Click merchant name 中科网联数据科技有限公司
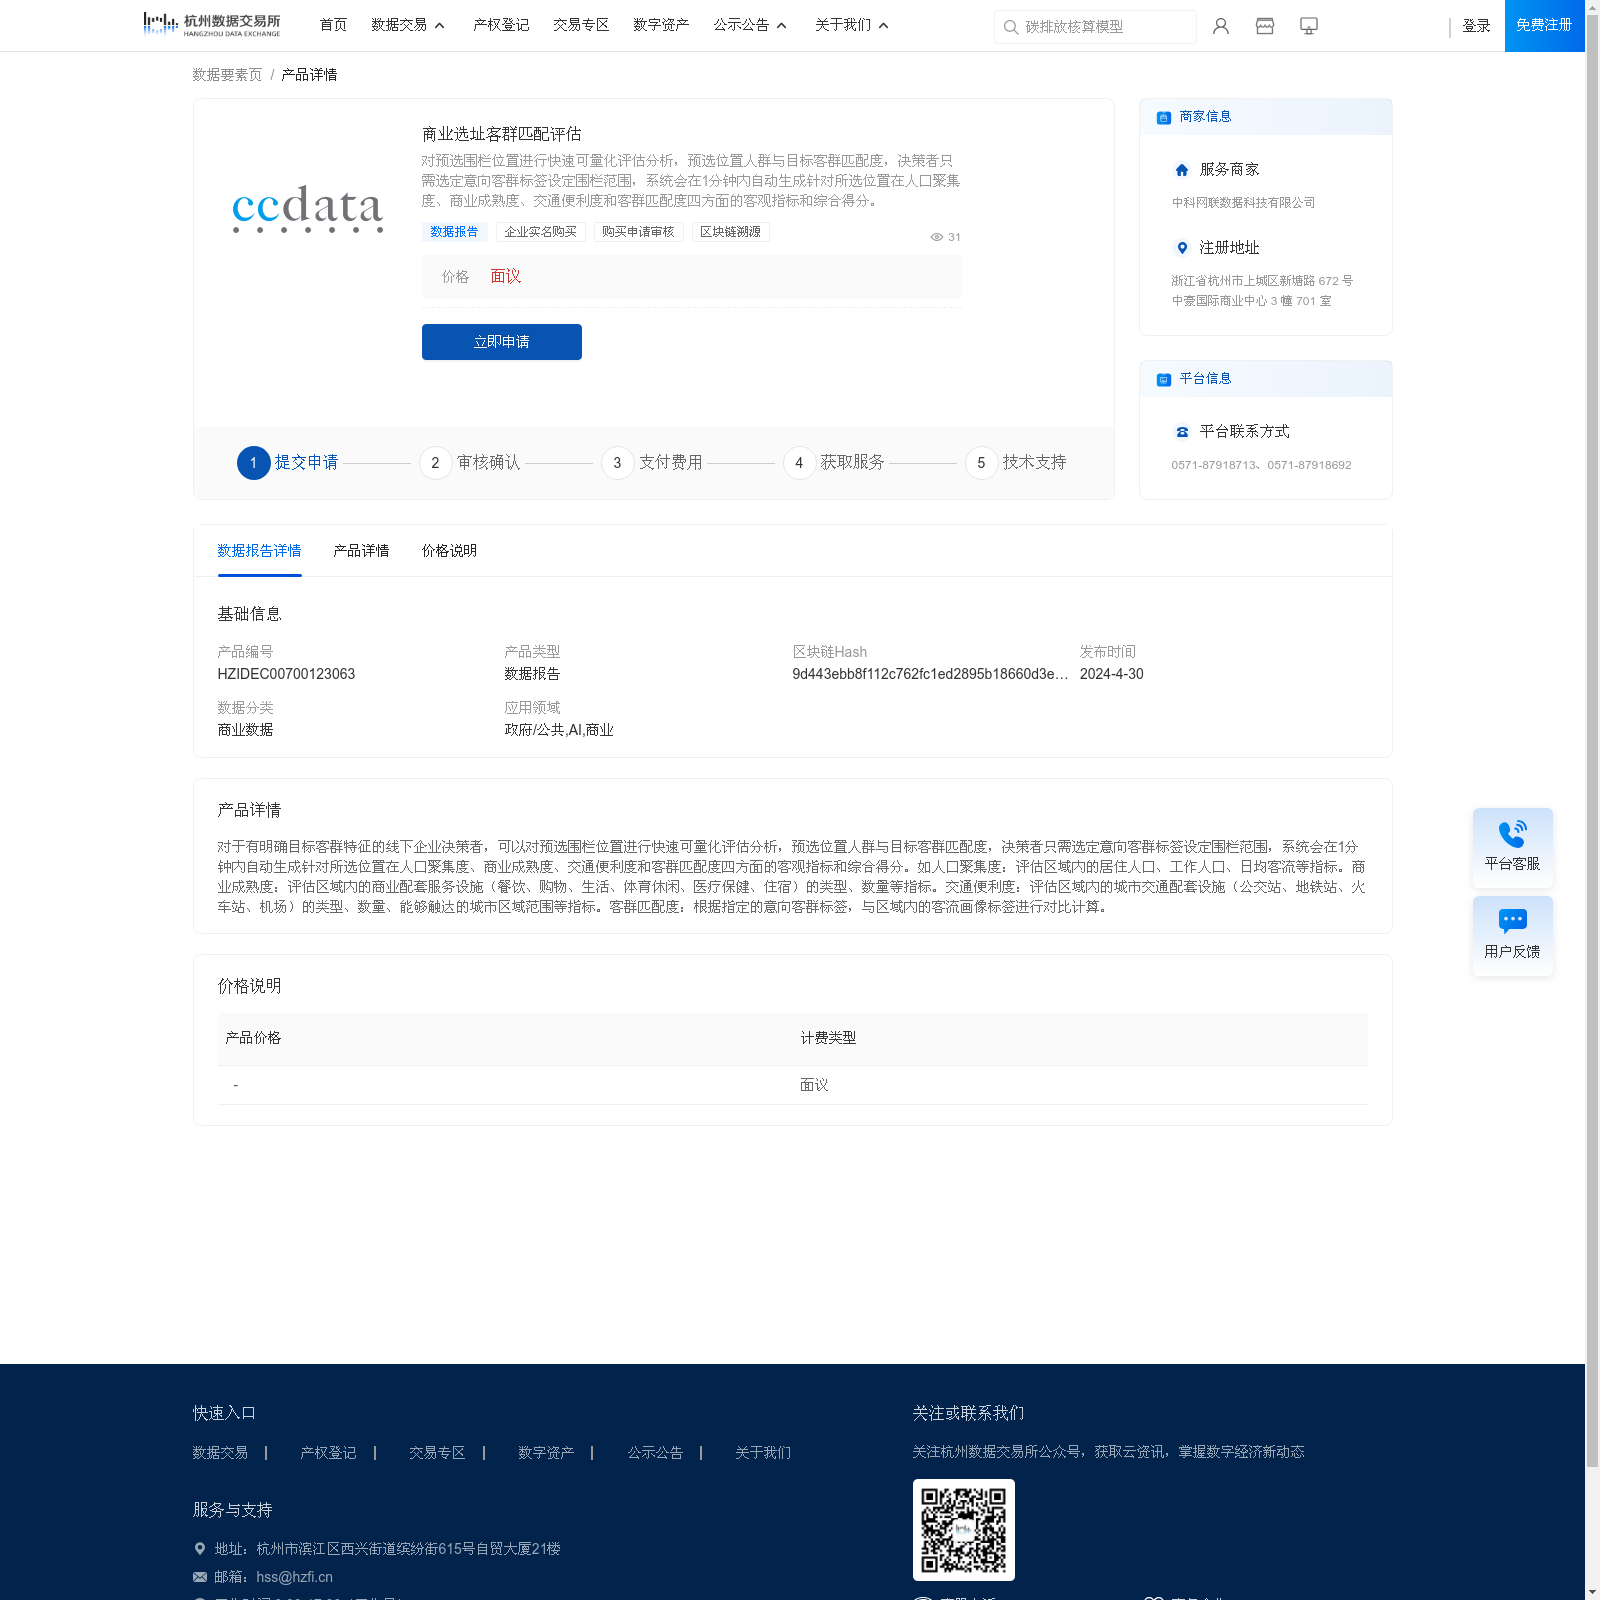The height and width of the screenshot is (1600, 1600). pyautogui.click(x=1243, y=203)
